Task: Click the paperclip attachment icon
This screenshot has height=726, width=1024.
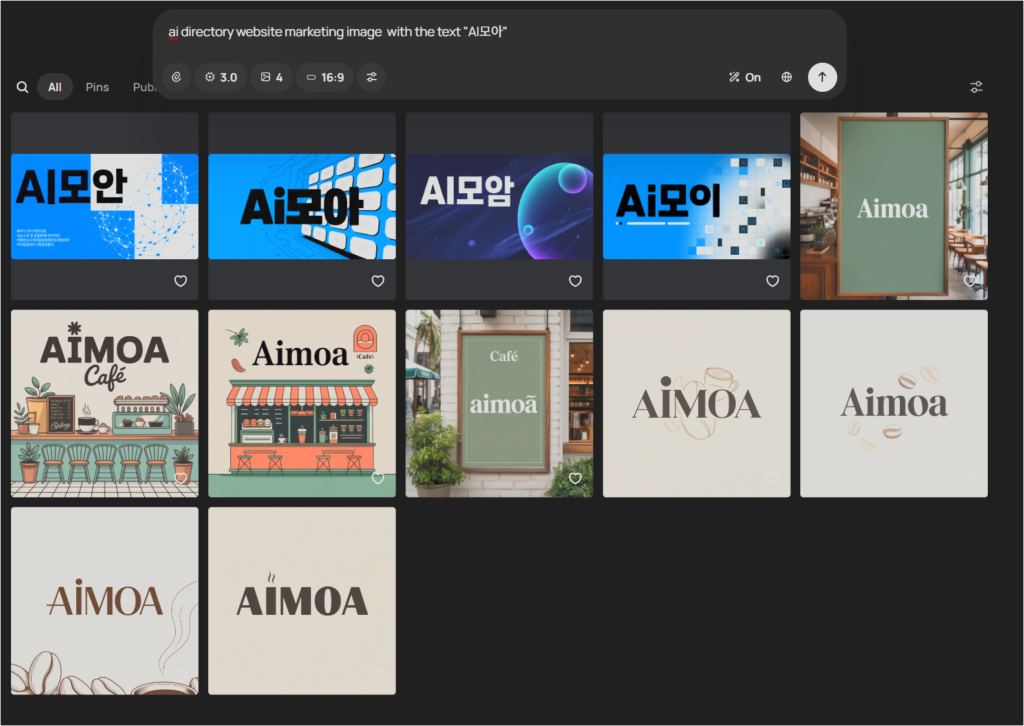Action: [x=176, y=77]
